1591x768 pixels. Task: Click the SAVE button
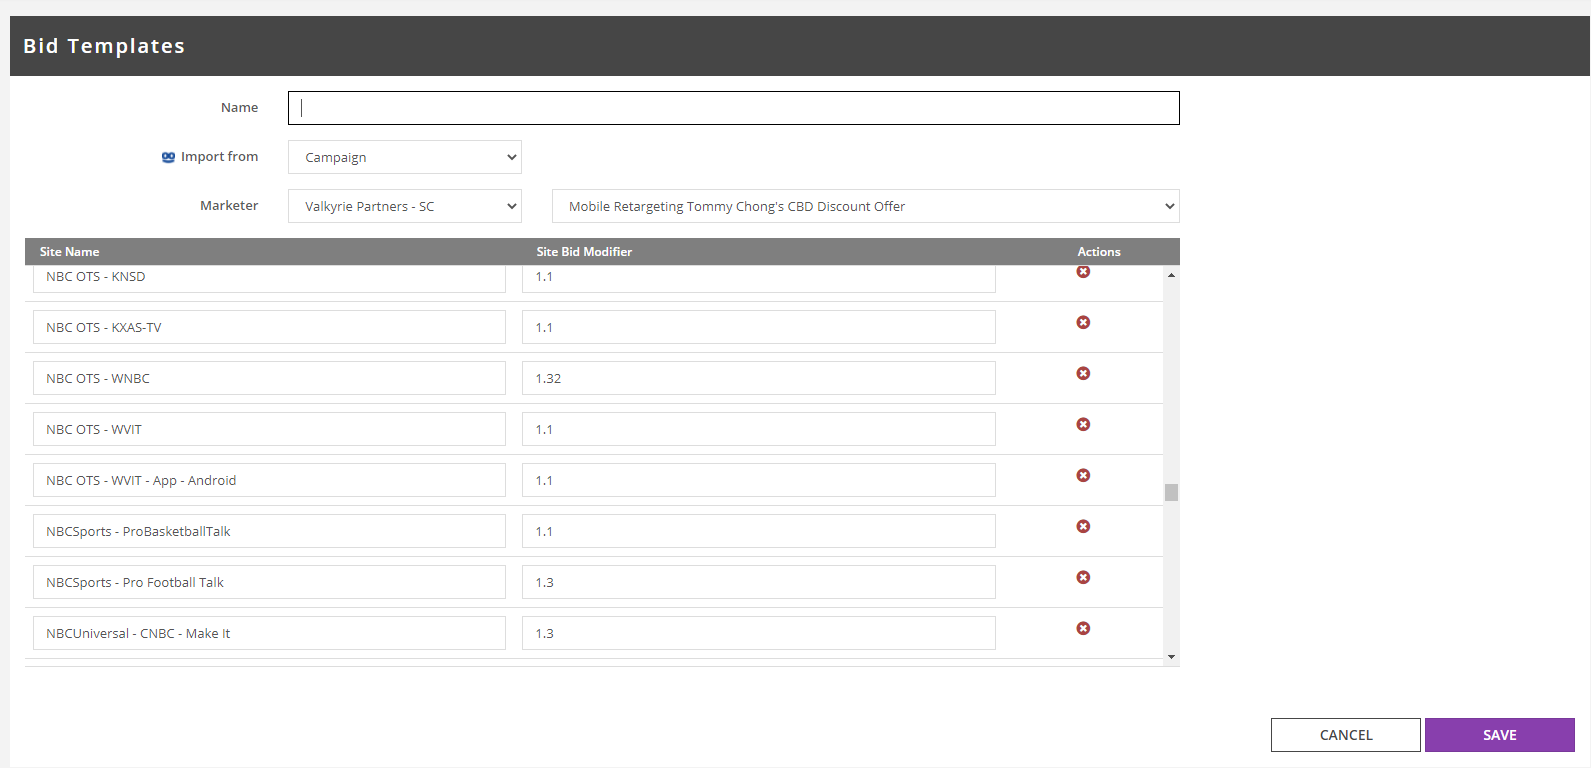click(1500, 735)
